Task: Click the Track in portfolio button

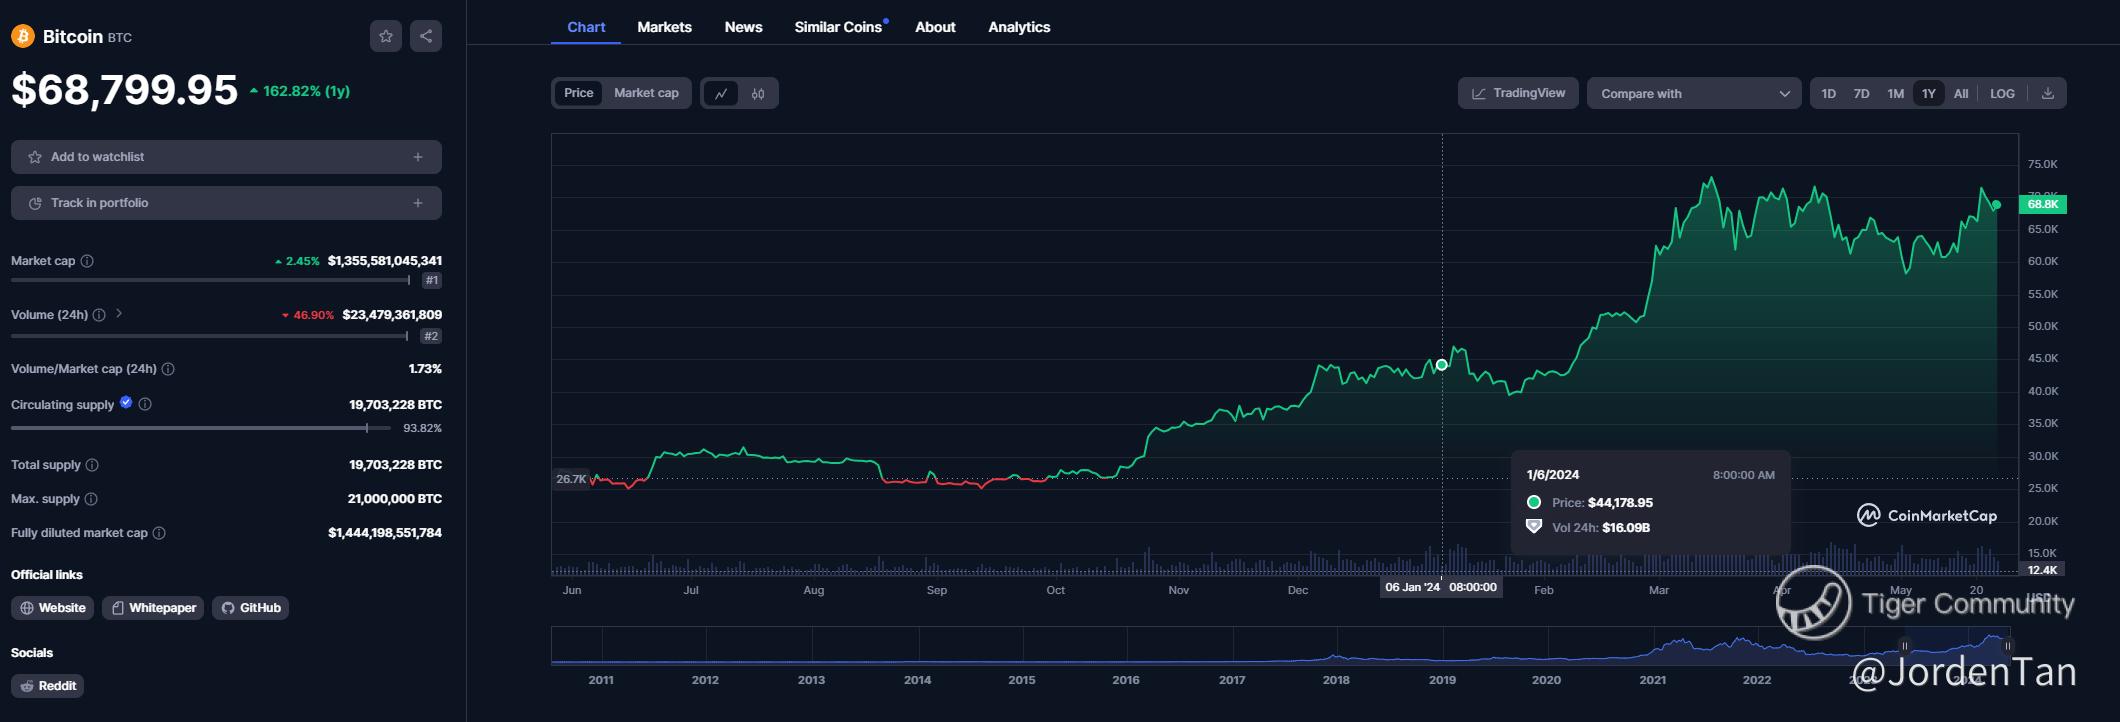Action: click(x=226, y=203)
